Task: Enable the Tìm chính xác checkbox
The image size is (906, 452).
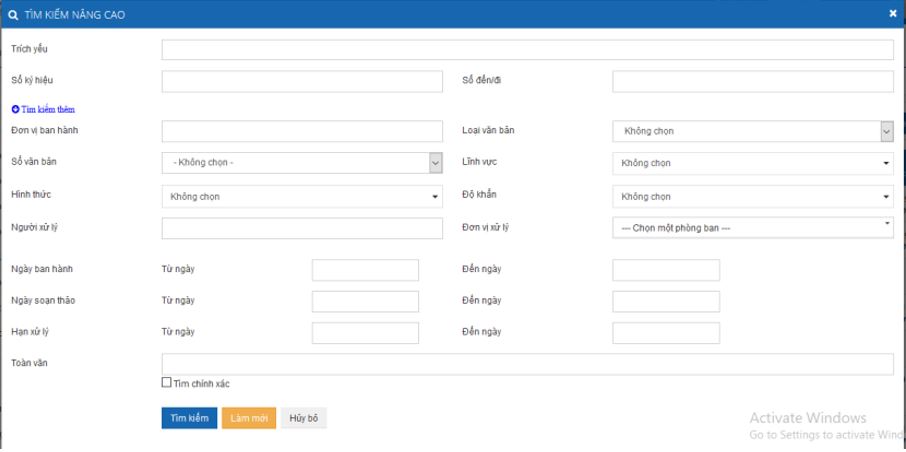Action: (167, 383)
